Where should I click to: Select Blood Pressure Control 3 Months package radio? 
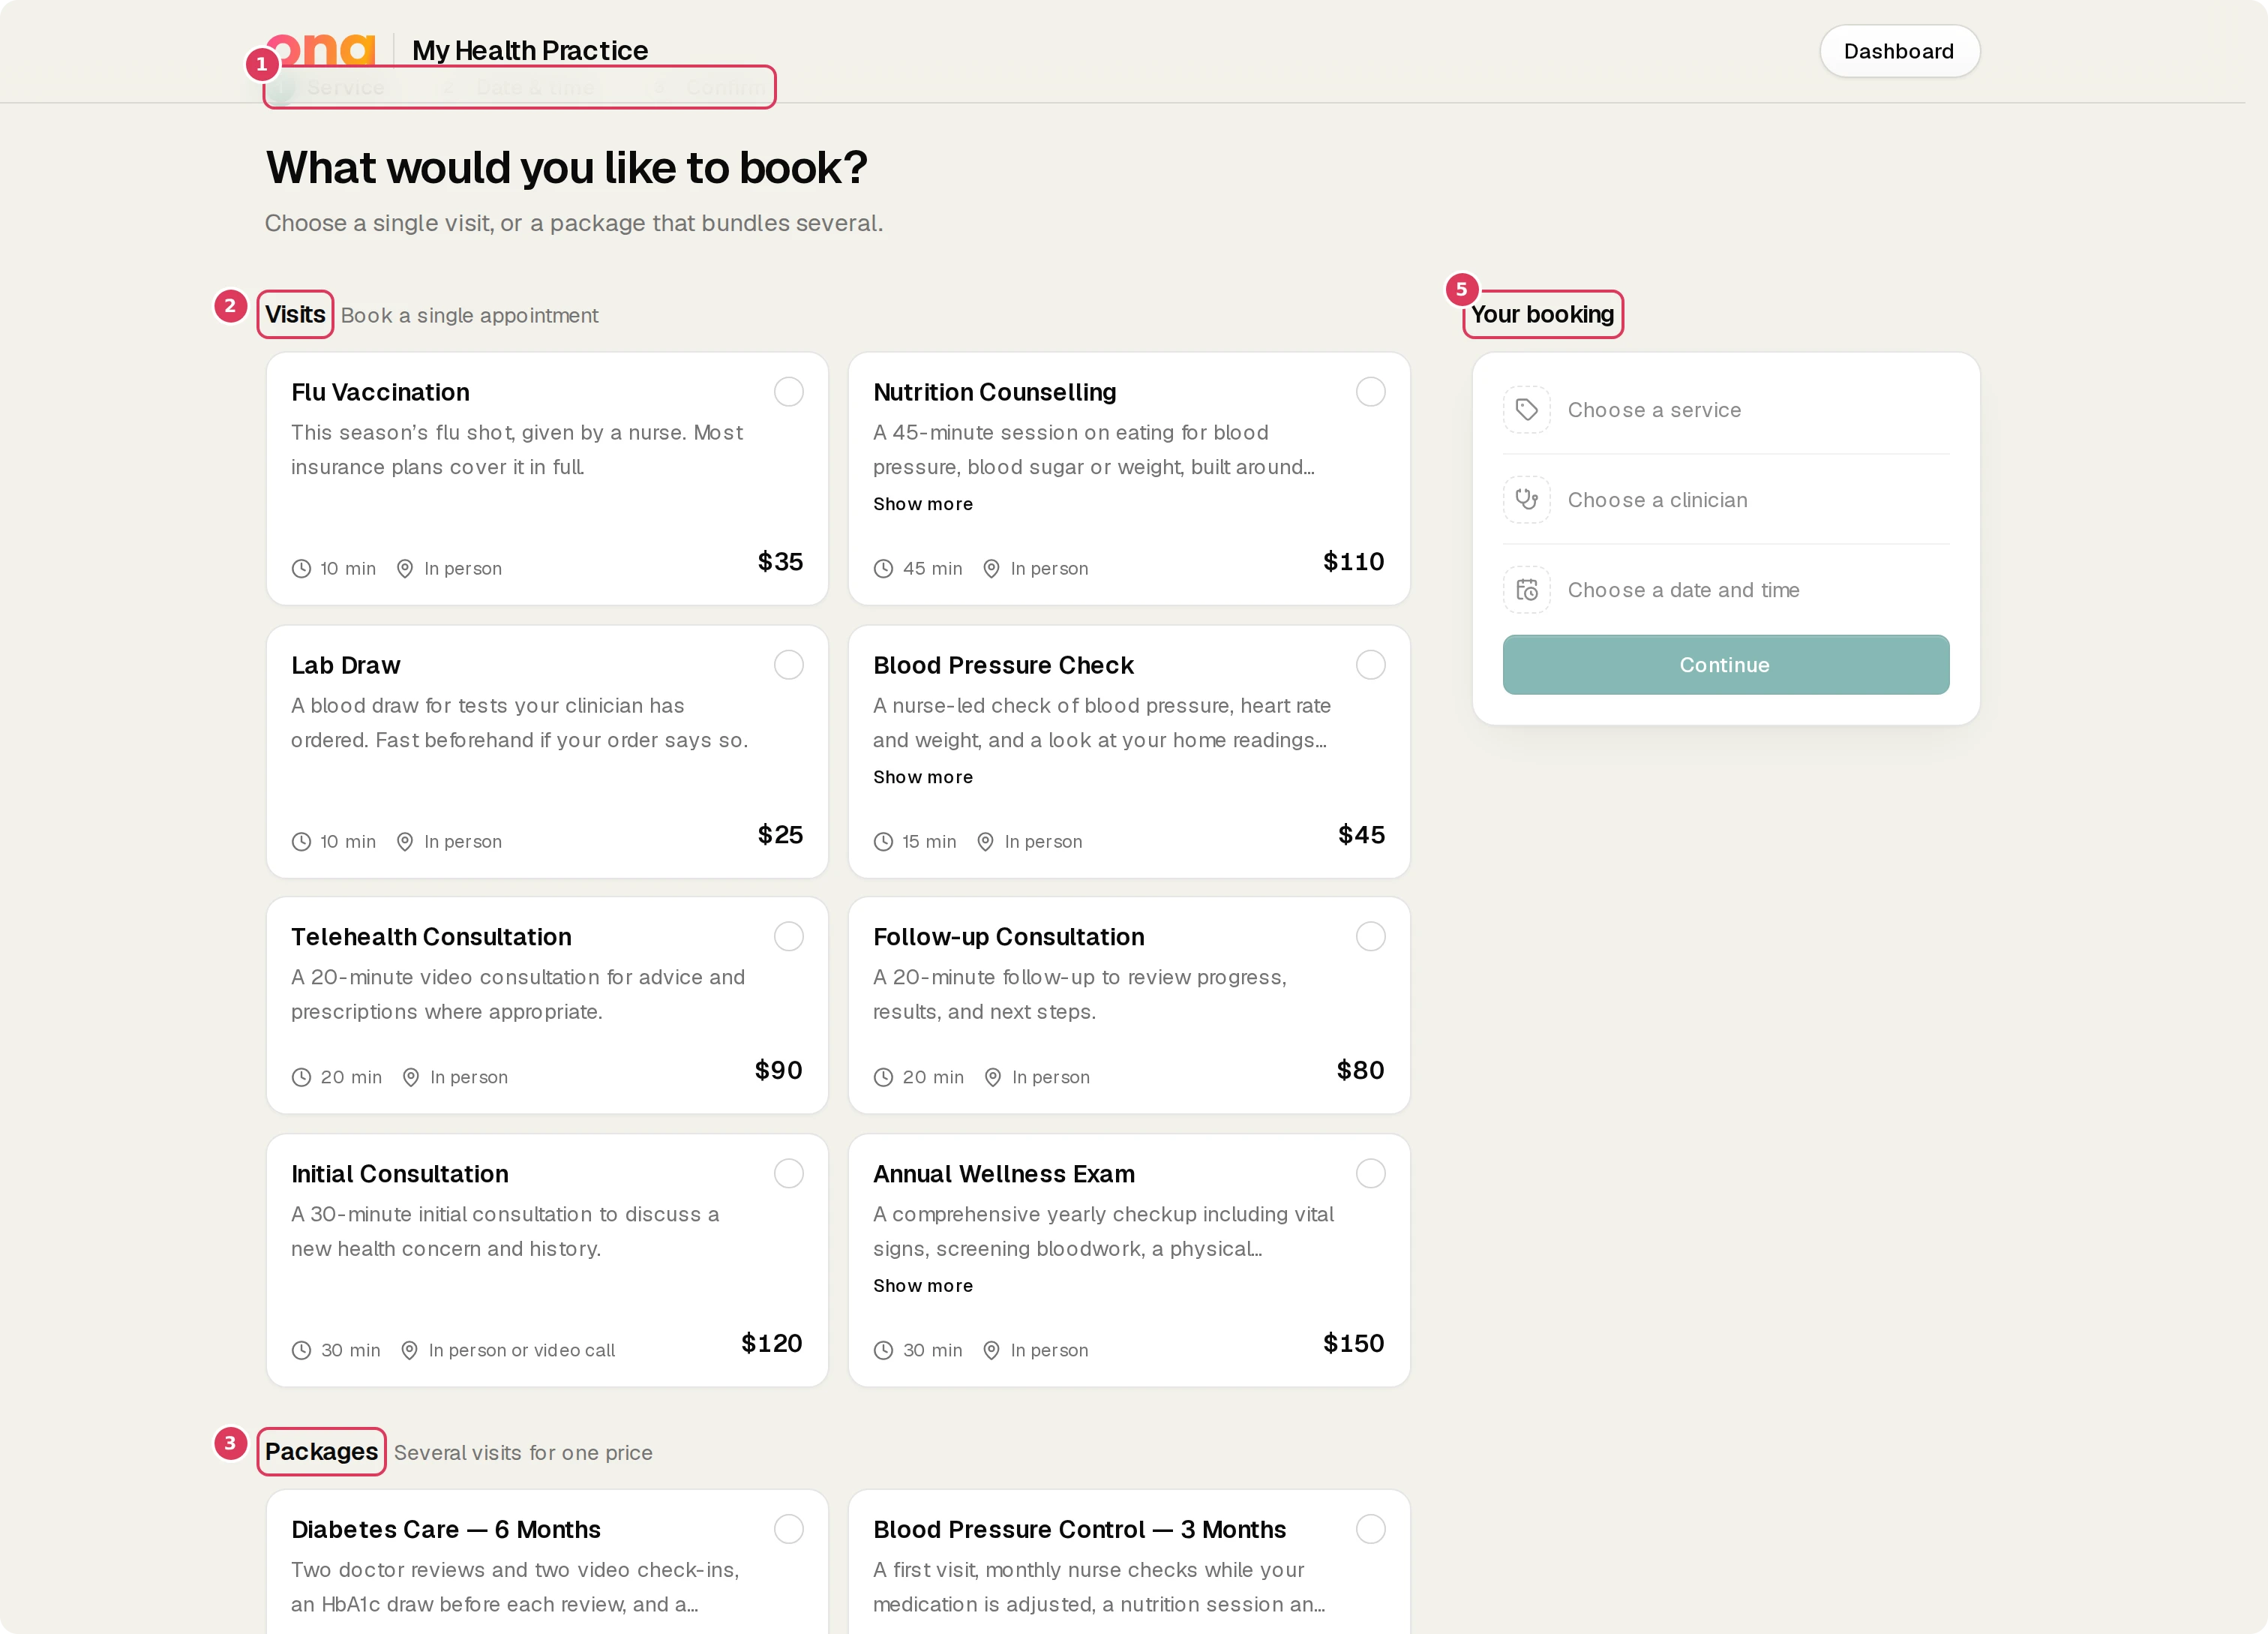click(1370, 1530)
